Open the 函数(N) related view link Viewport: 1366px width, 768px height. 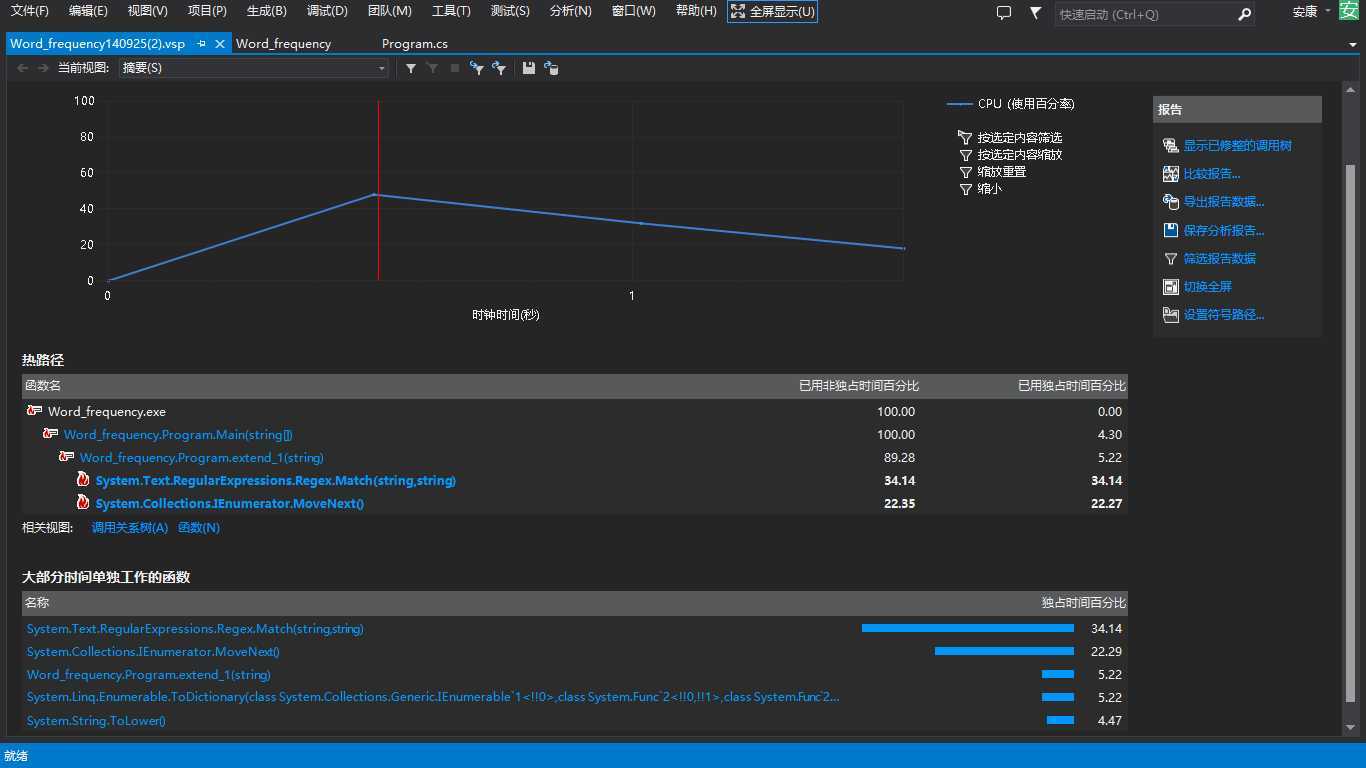pyautogui.click(x=199, y=528)
